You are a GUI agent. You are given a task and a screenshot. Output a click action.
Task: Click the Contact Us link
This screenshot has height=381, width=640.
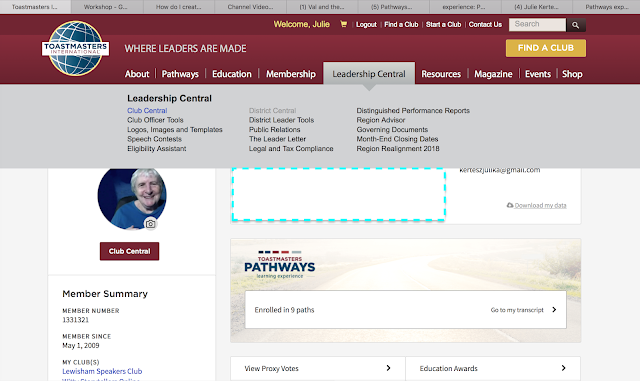[x=485, y=25]
